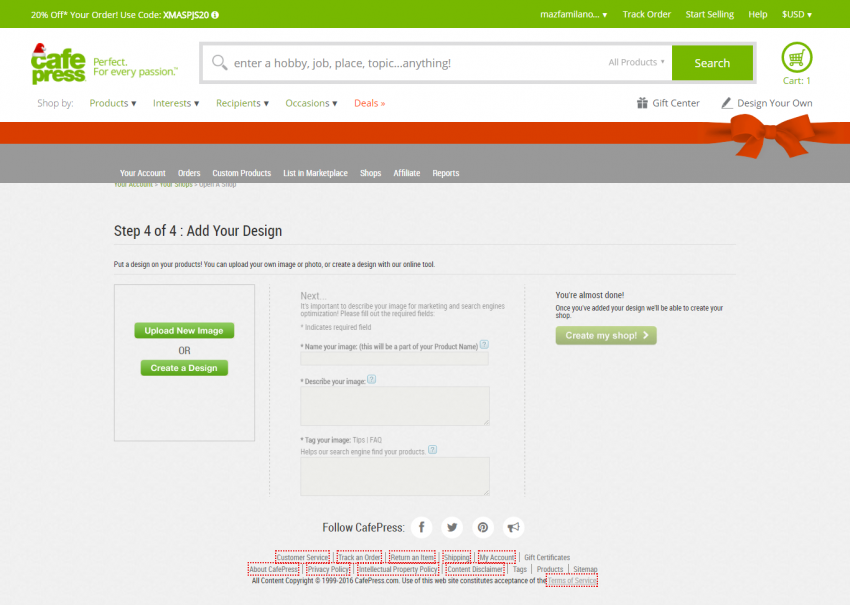Click the Facebook follow icon
Viewport: 850px width, 605px height.
point(423,527)
